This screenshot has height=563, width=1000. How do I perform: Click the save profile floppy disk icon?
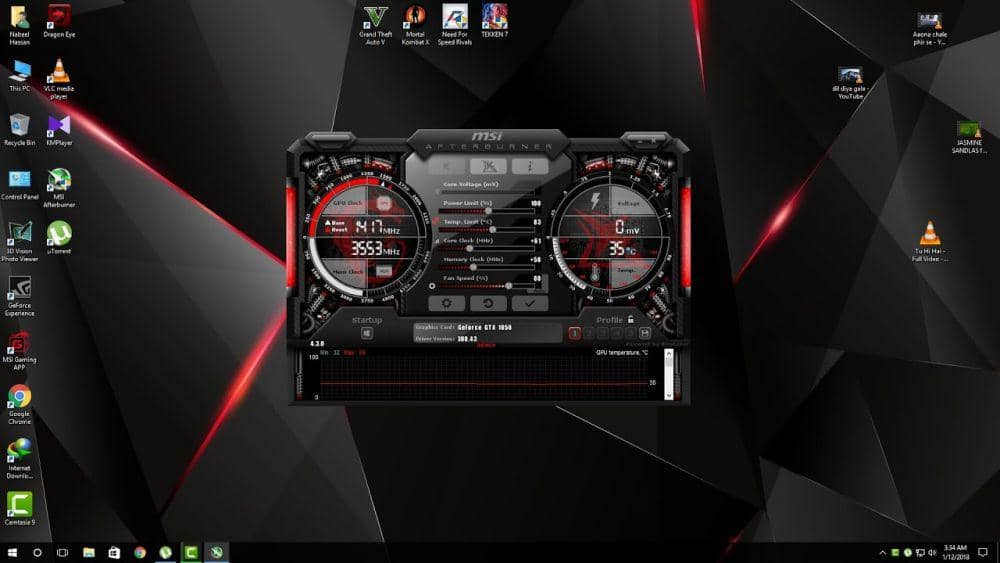pos(645,333)
